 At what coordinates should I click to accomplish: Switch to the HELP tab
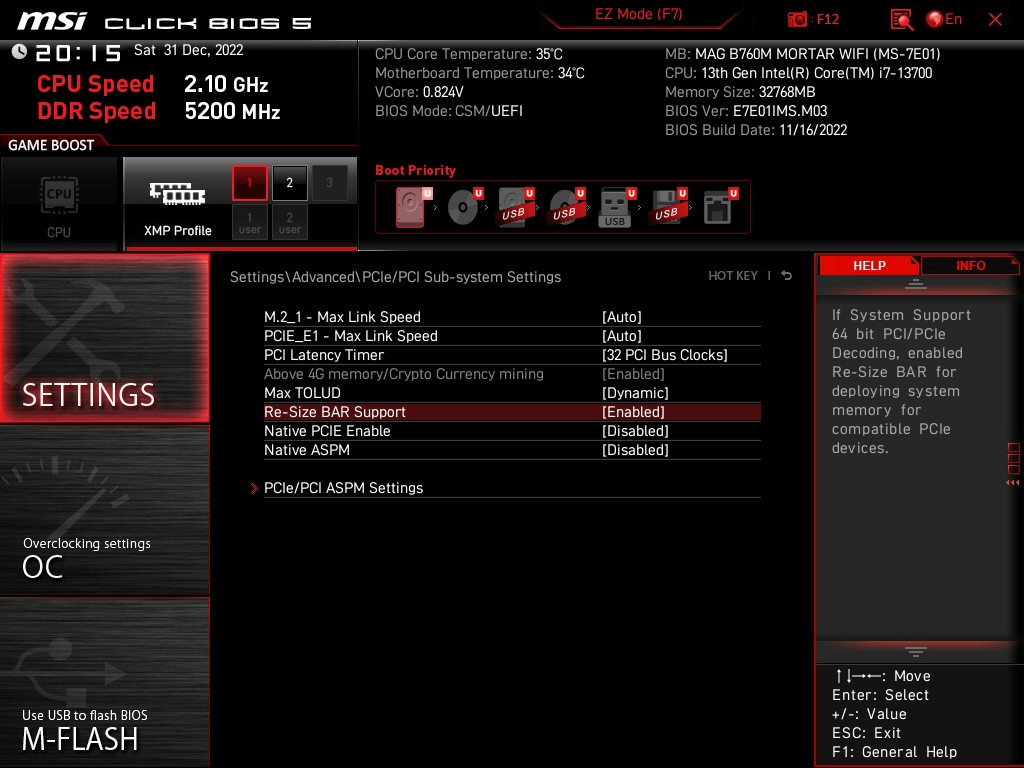(869, 265)
